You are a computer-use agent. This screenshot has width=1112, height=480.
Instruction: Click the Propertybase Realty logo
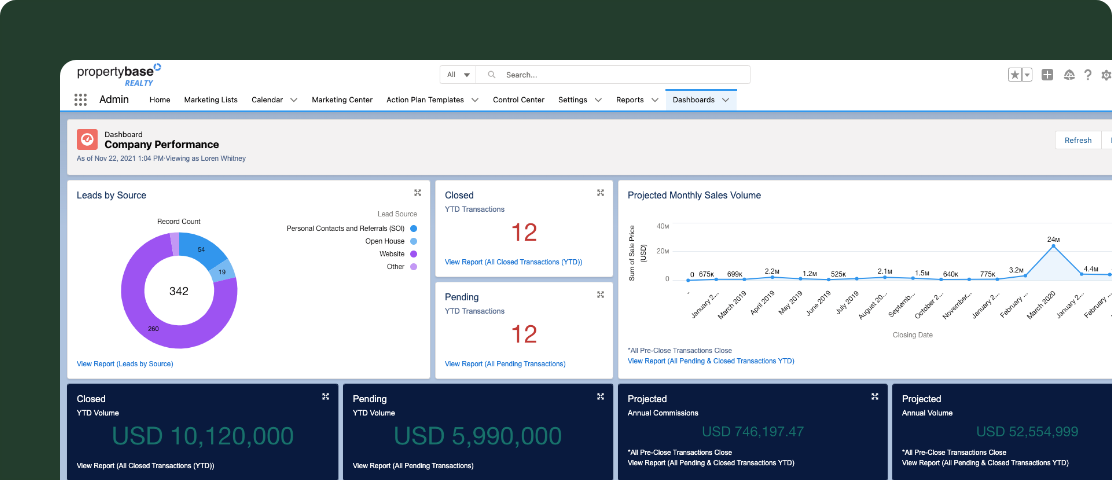coord(119,75)
